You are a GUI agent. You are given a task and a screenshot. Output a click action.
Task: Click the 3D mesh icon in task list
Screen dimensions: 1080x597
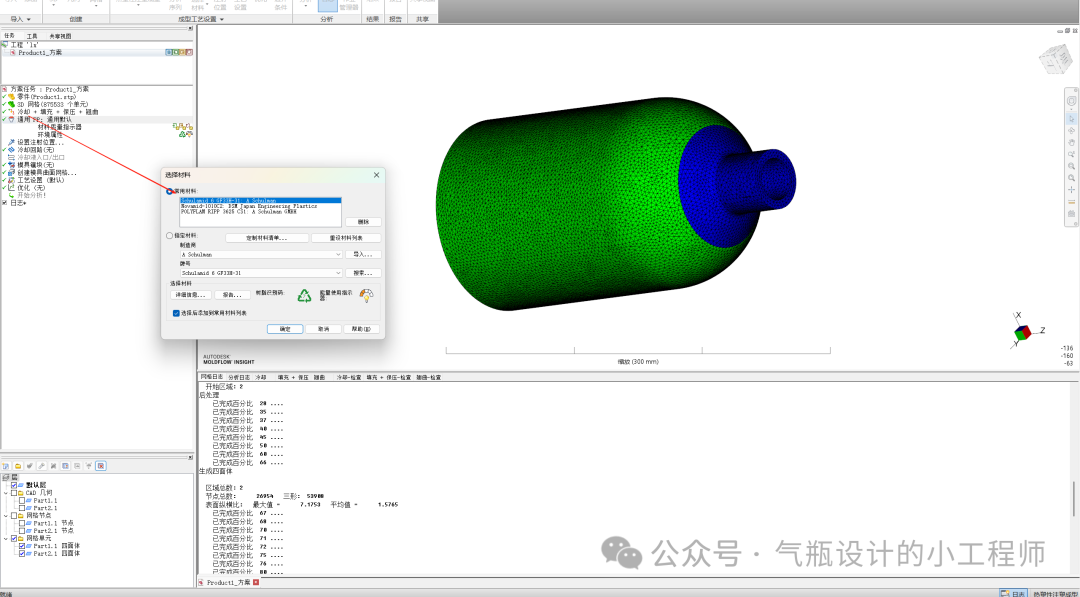[x=12, y=104]
